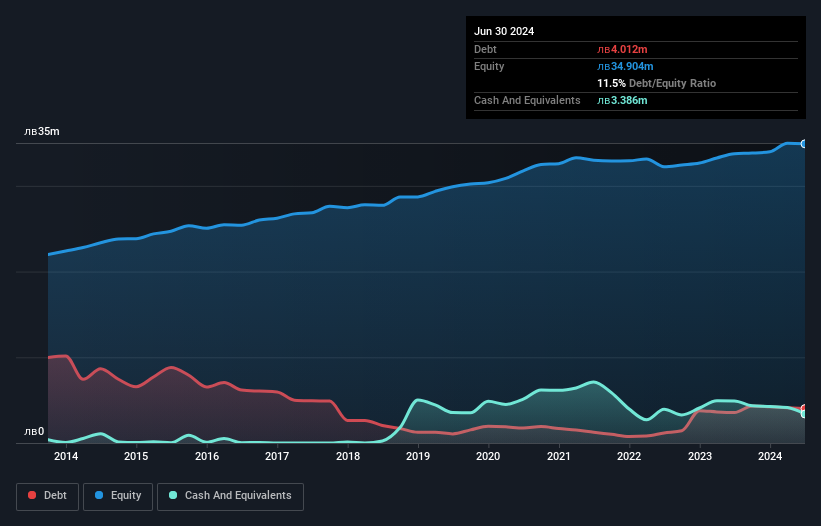Viewport: 821px width, 526px height.
Task: Select the 2018 x-axis year label
Action: [x=348, y=456]
